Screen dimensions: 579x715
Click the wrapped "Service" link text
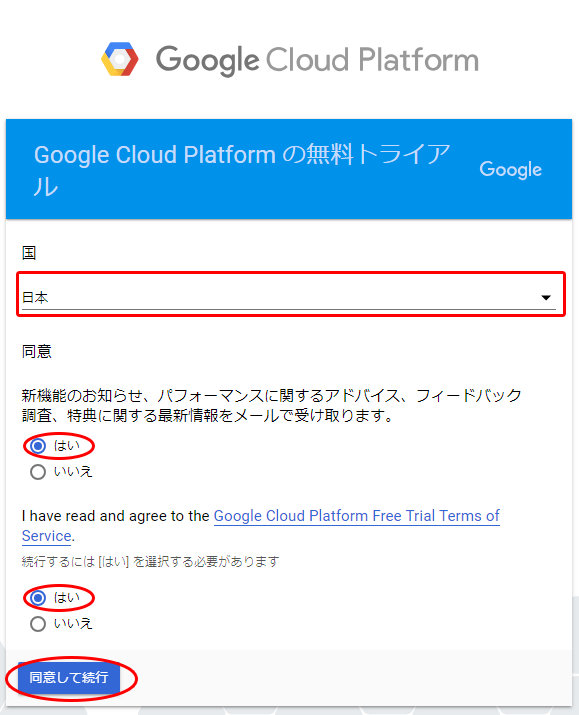coord(47,536)
